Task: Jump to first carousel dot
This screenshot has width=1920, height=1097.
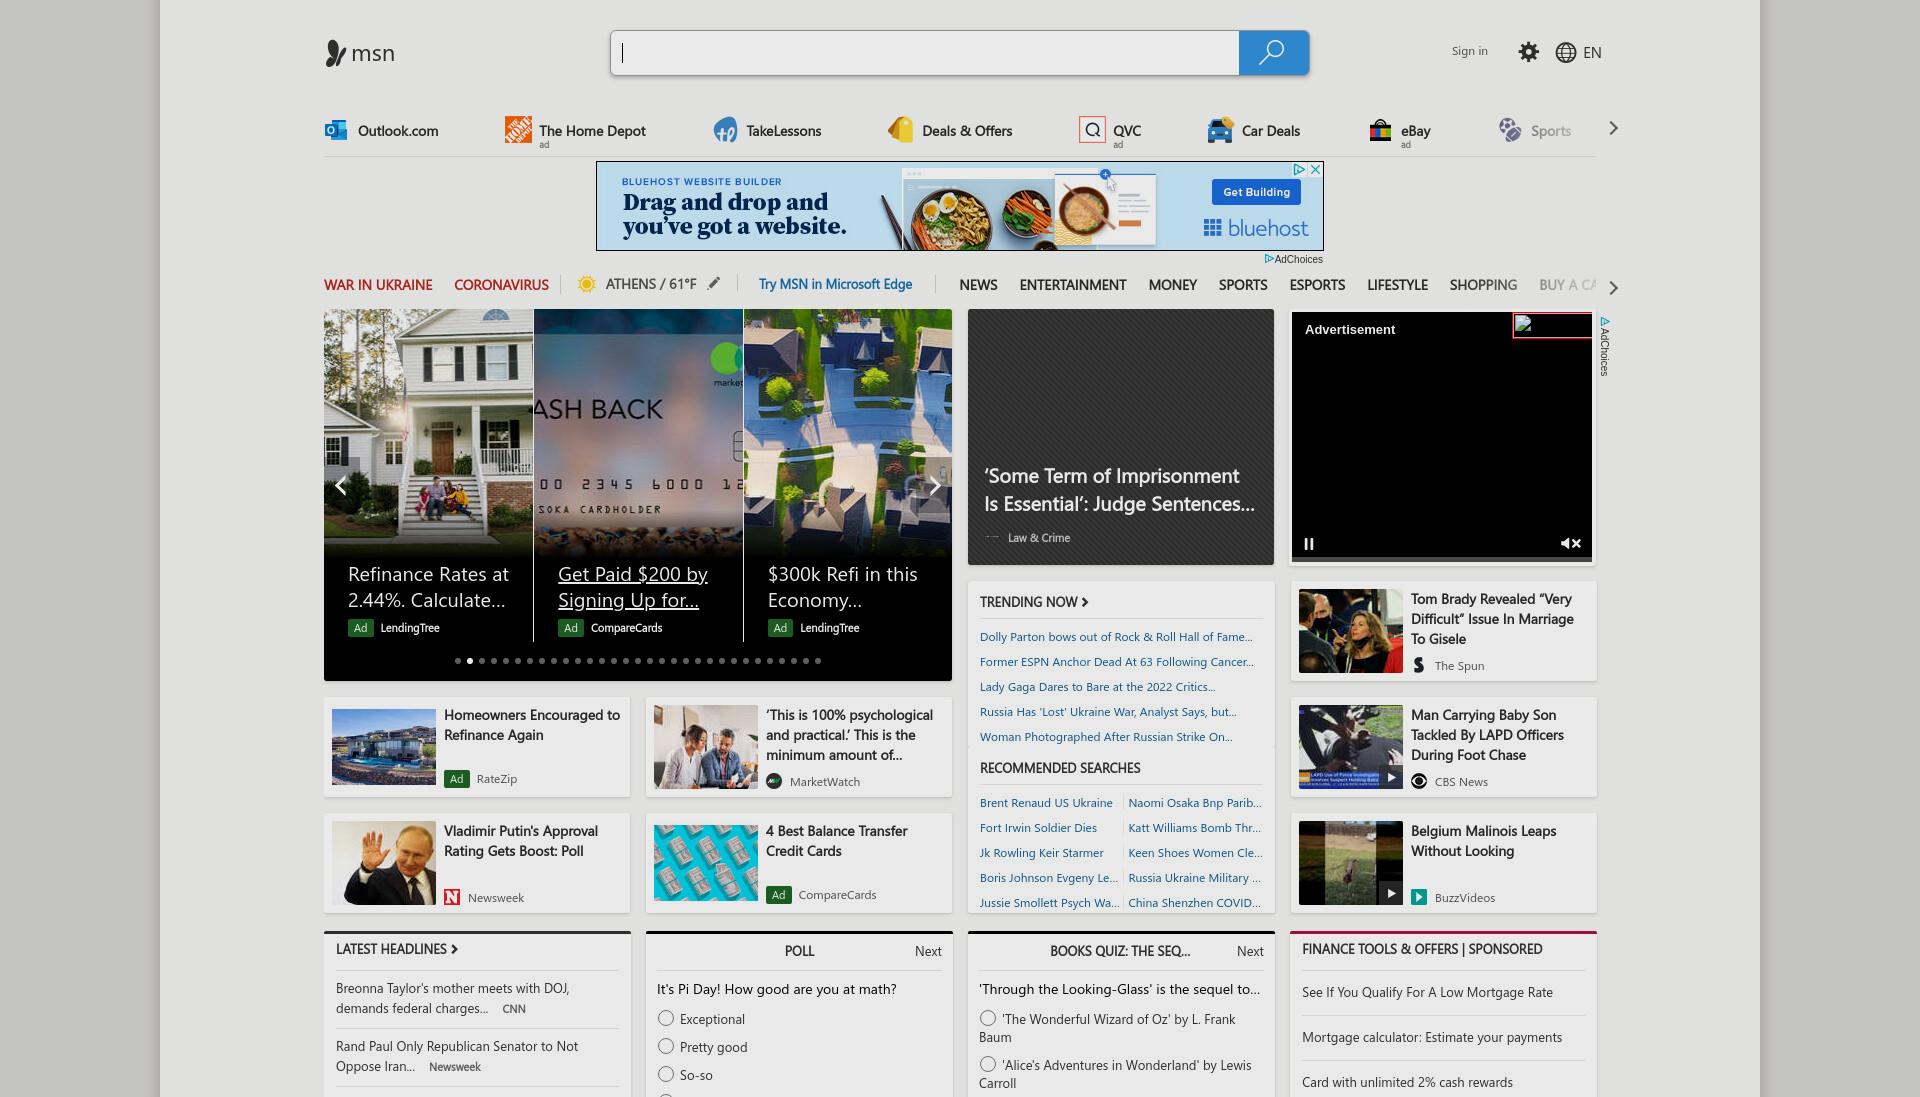Action: coord(458,661)
